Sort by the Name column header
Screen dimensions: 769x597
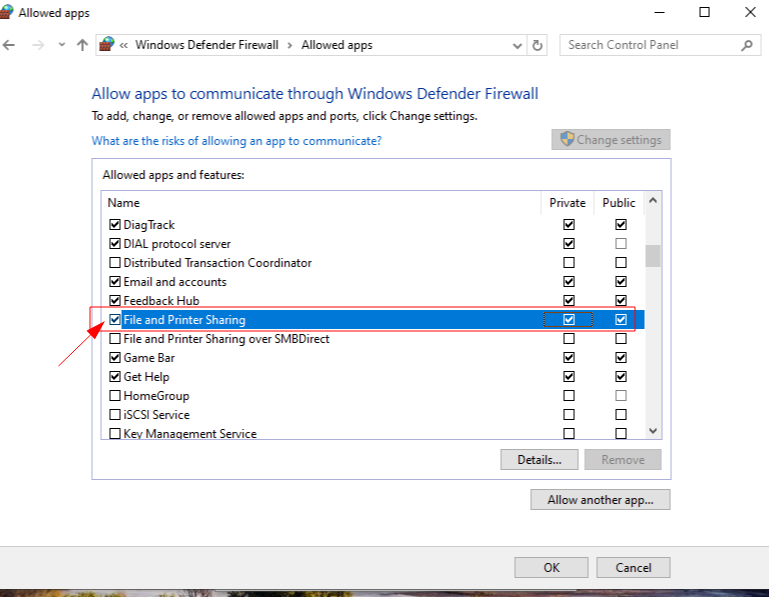pos(321,203)
